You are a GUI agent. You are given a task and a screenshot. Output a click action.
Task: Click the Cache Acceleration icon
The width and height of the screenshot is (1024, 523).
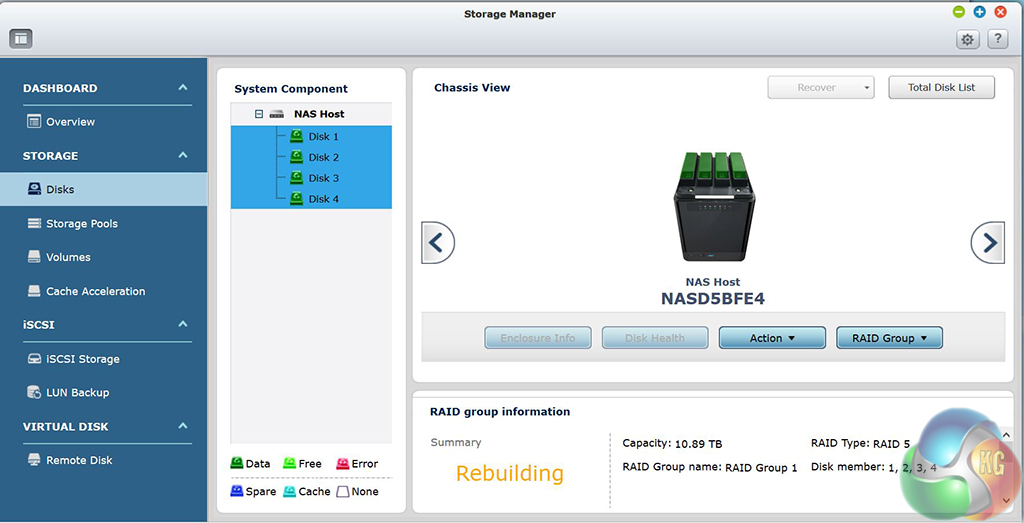click(x=34, y=291)
